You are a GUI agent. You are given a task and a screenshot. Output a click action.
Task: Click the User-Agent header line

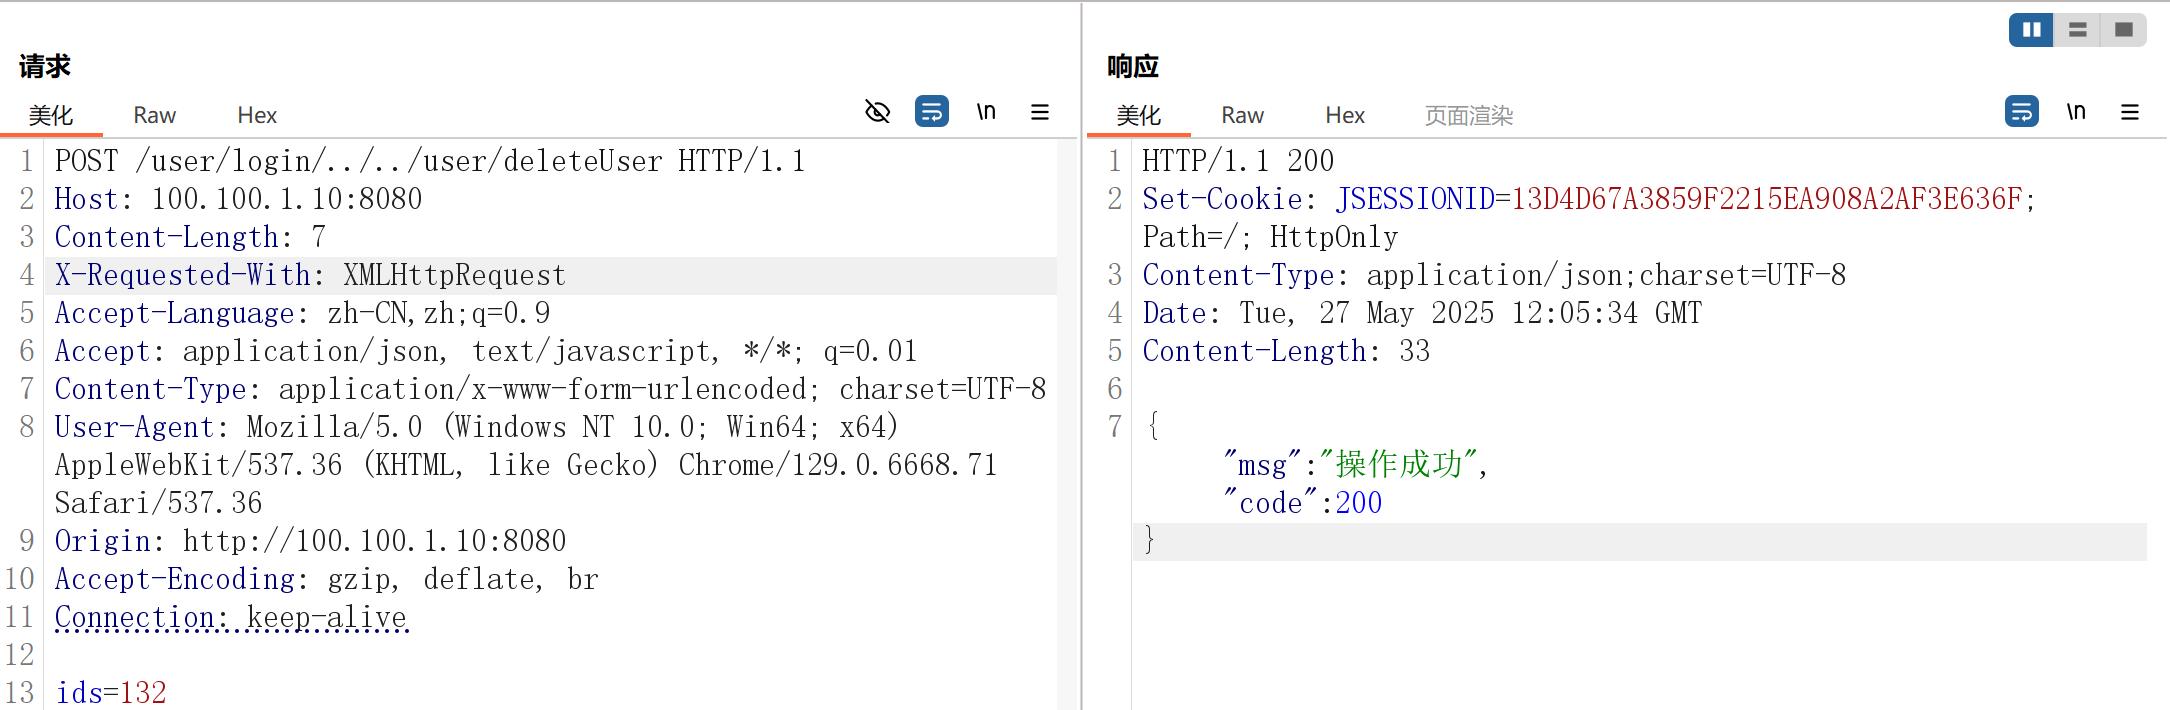coord(476,427)
